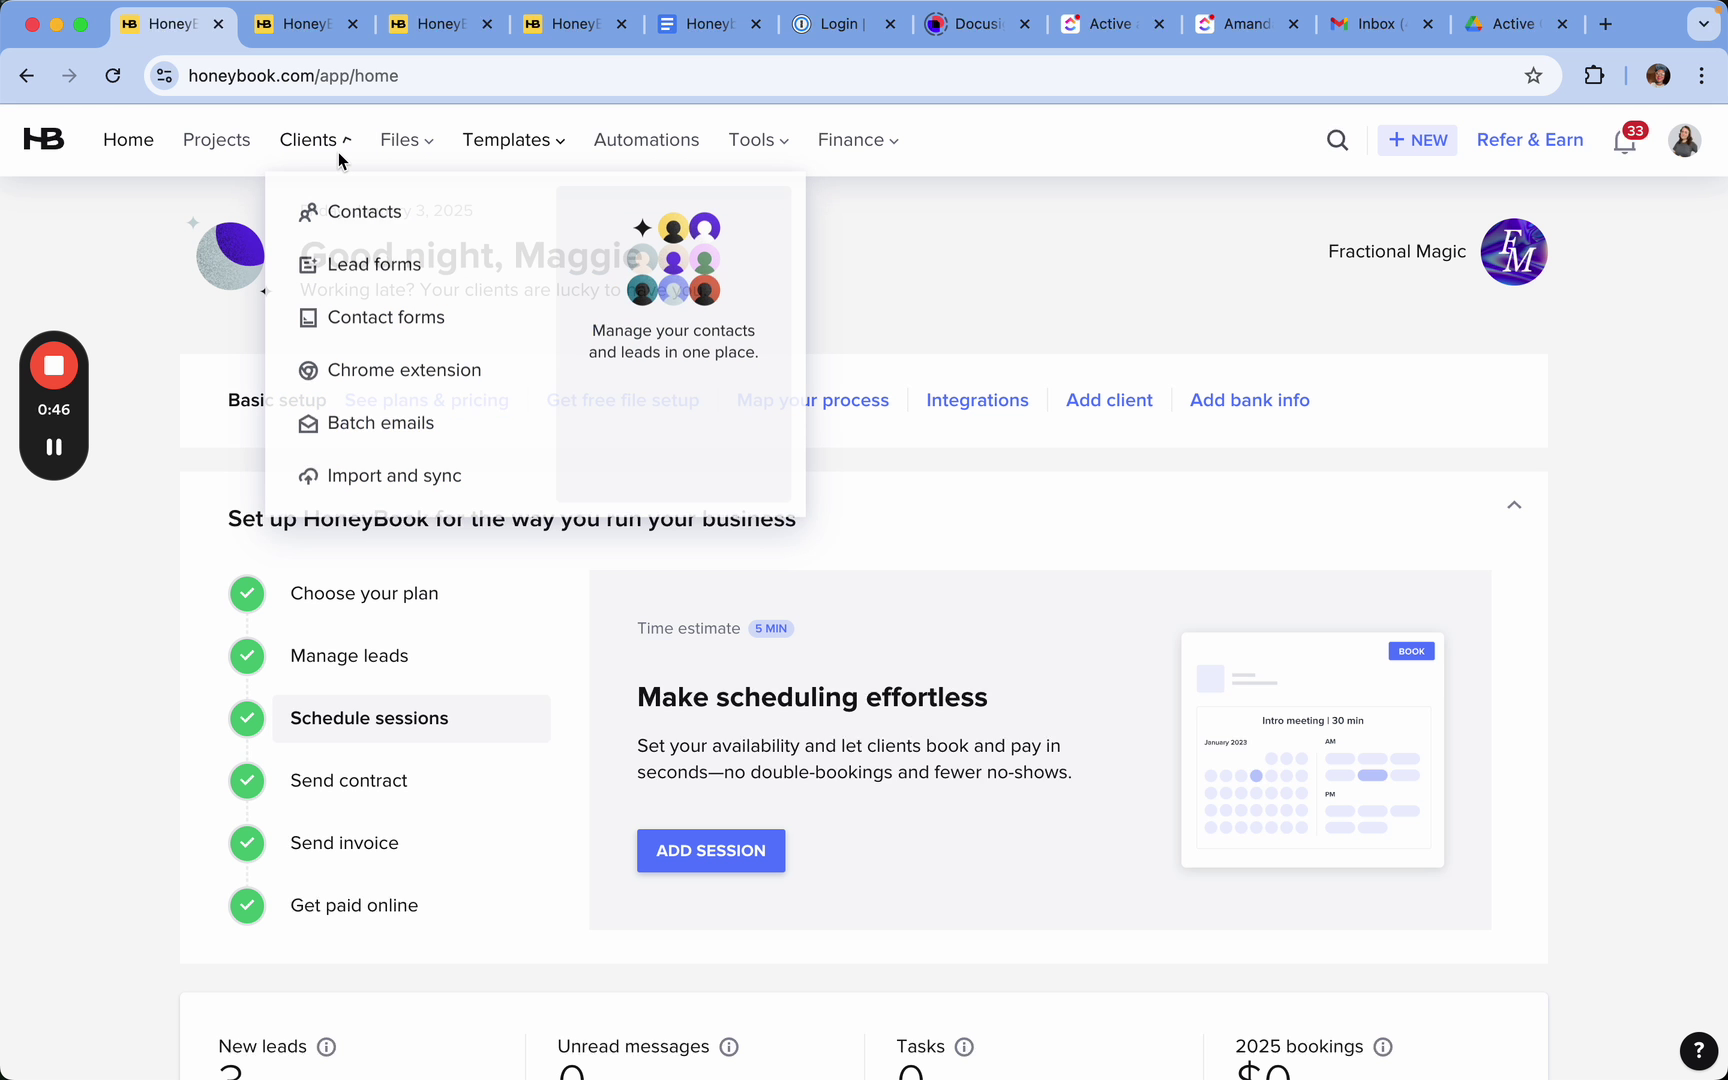
Task: Click the NEW button
Action: click(x=1417, y=140)
